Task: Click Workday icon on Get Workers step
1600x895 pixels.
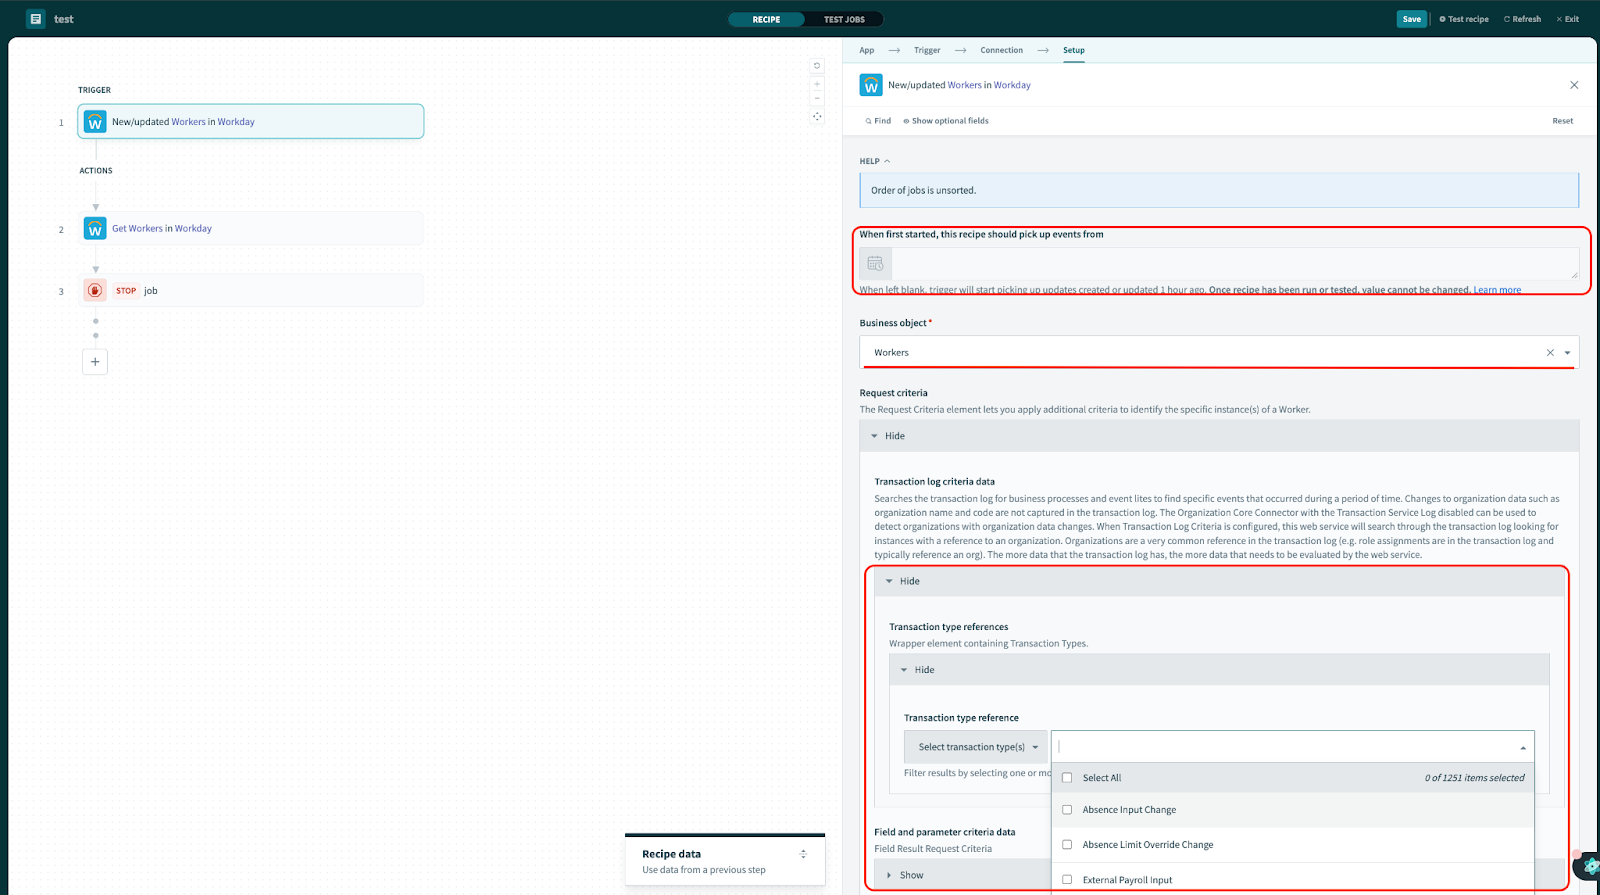Action: click(x=95, y=229)
